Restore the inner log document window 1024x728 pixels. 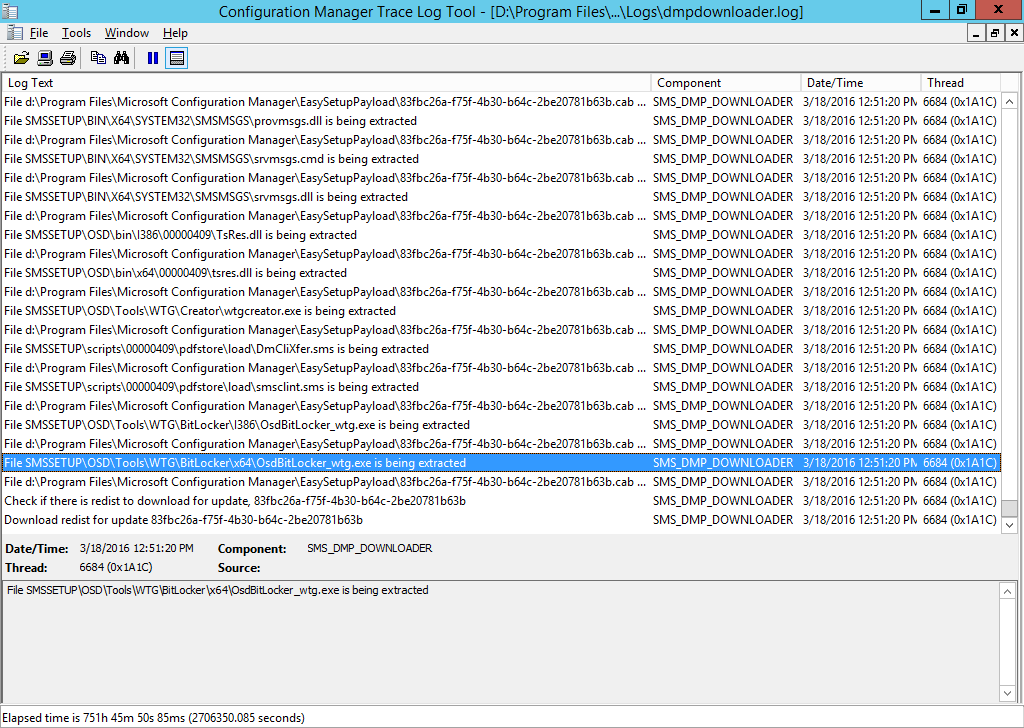coord(995,33)
